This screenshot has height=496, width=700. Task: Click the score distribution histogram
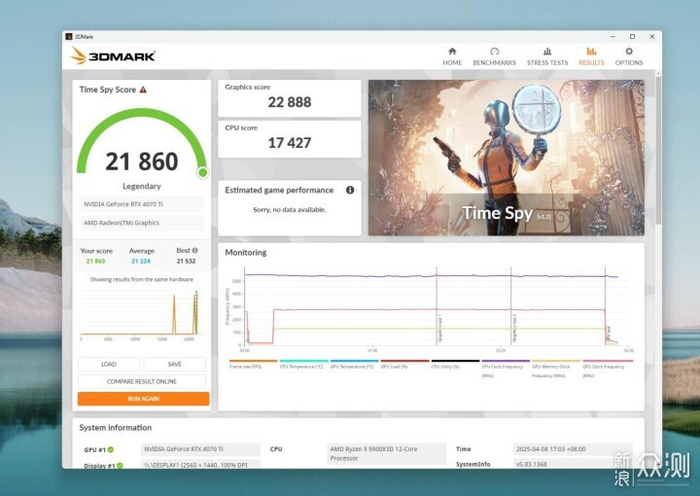click(142, 315)
